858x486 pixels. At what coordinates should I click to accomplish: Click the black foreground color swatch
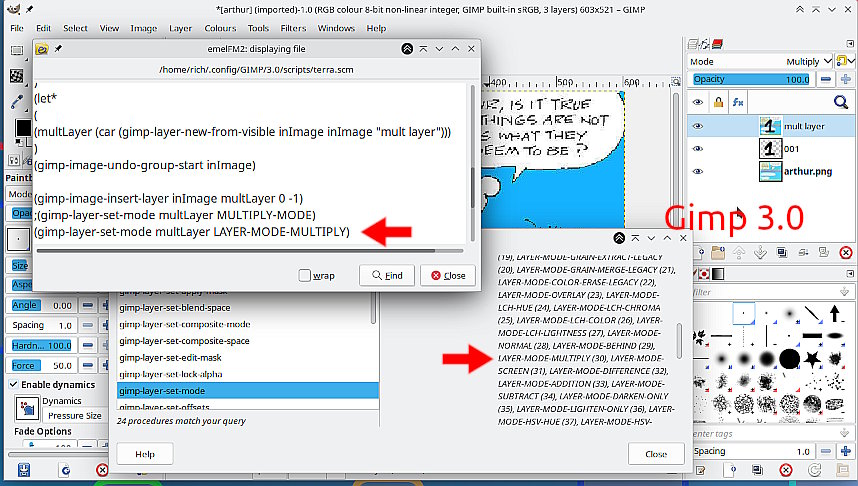point(22,127)
